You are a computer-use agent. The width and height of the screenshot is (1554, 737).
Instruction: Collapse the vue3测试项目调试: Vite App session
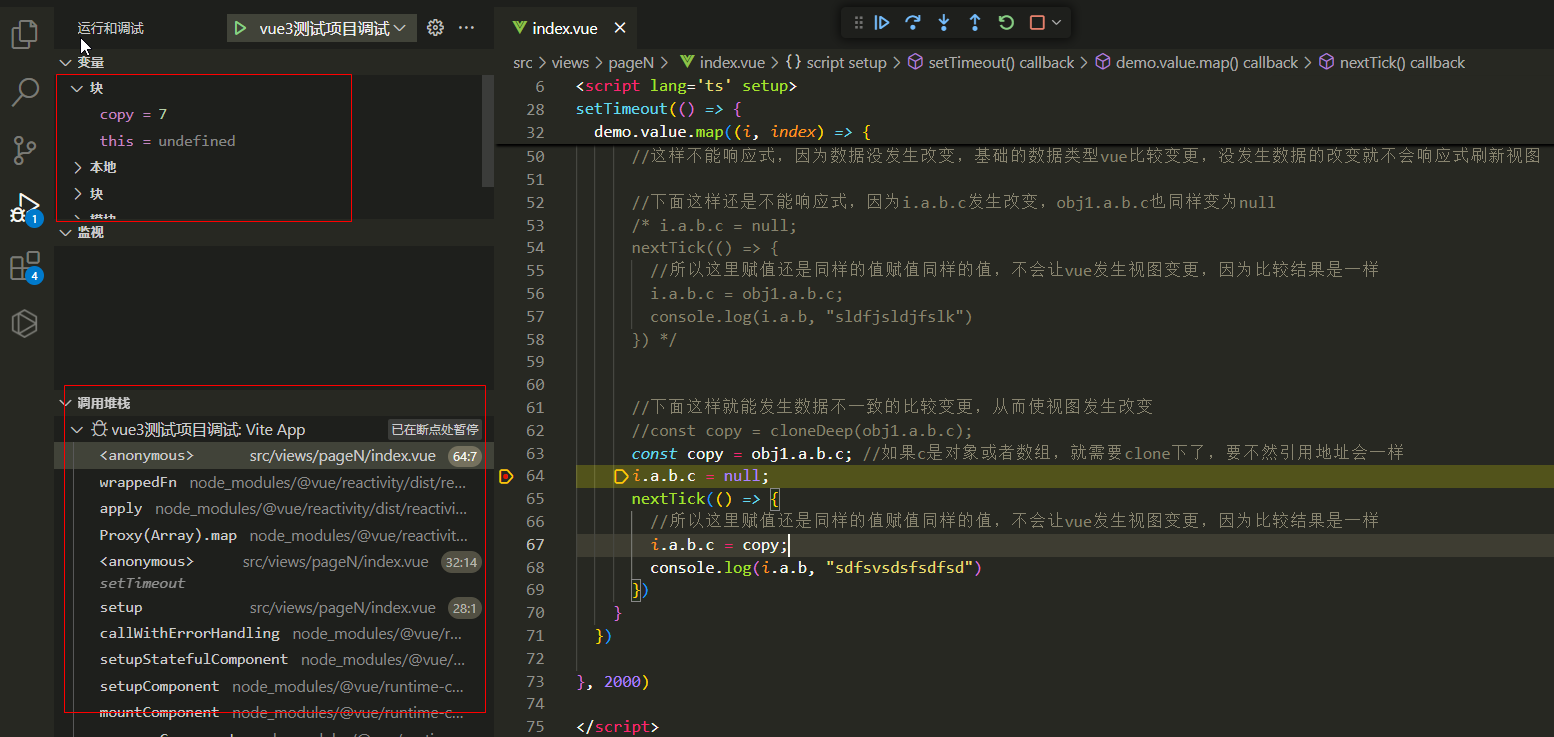(77, 429)
